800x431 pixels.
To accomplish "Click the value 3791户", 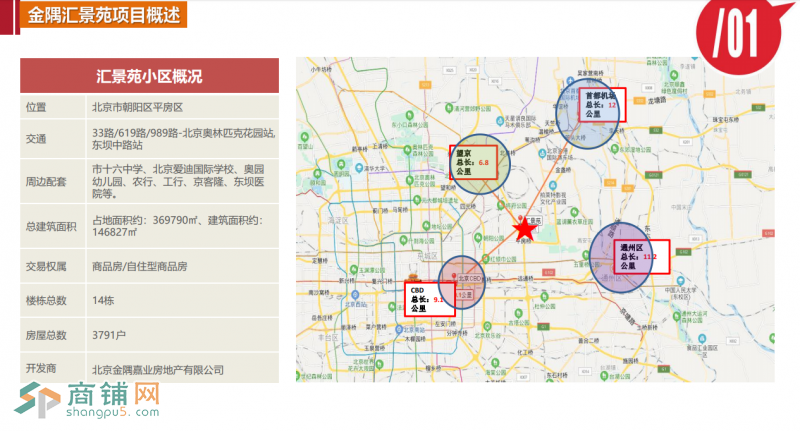I will click(109, 335).
